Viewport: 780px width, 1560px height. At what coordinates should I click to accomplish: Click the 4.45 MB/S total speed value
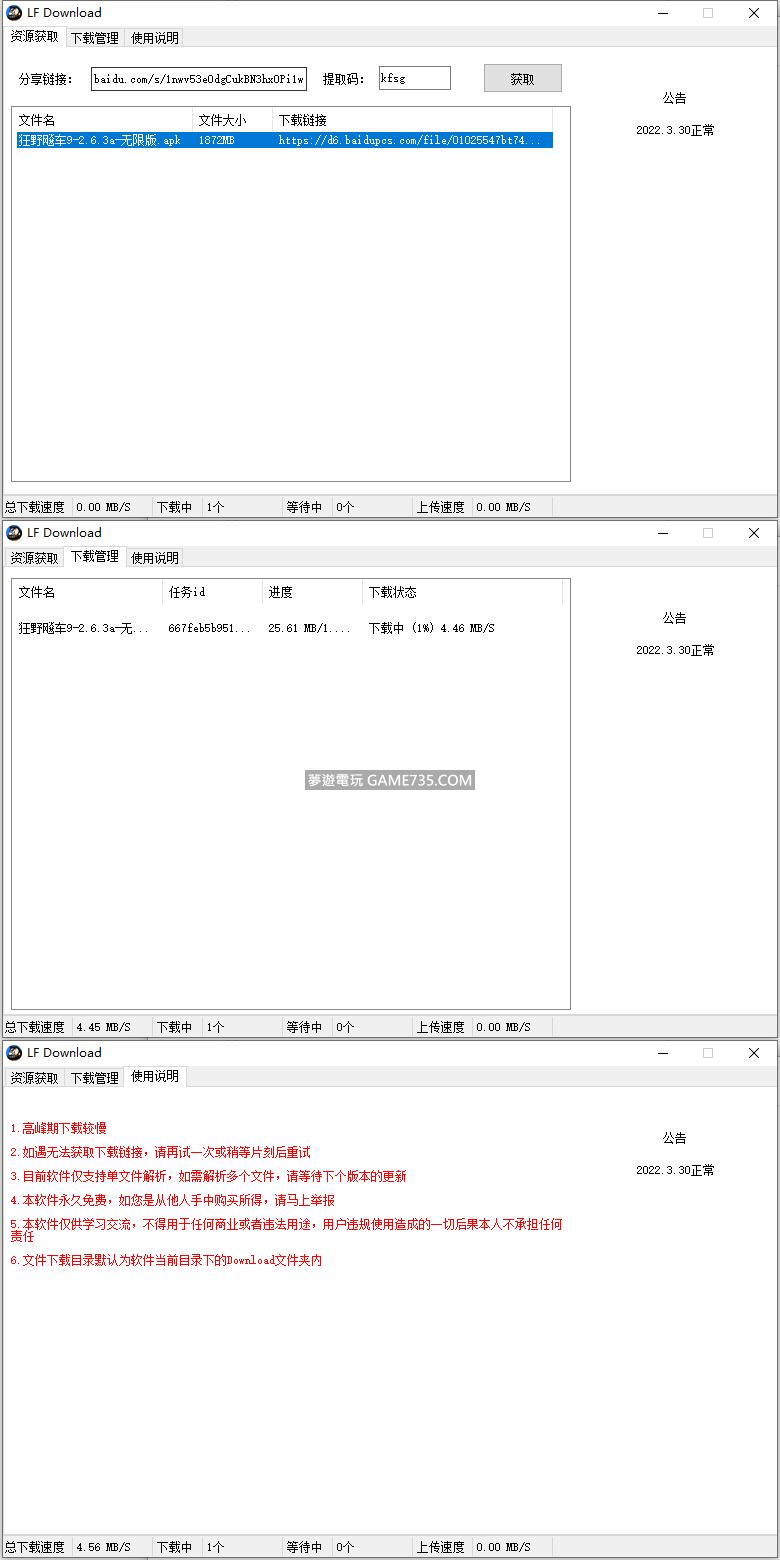pos(103,1027)
